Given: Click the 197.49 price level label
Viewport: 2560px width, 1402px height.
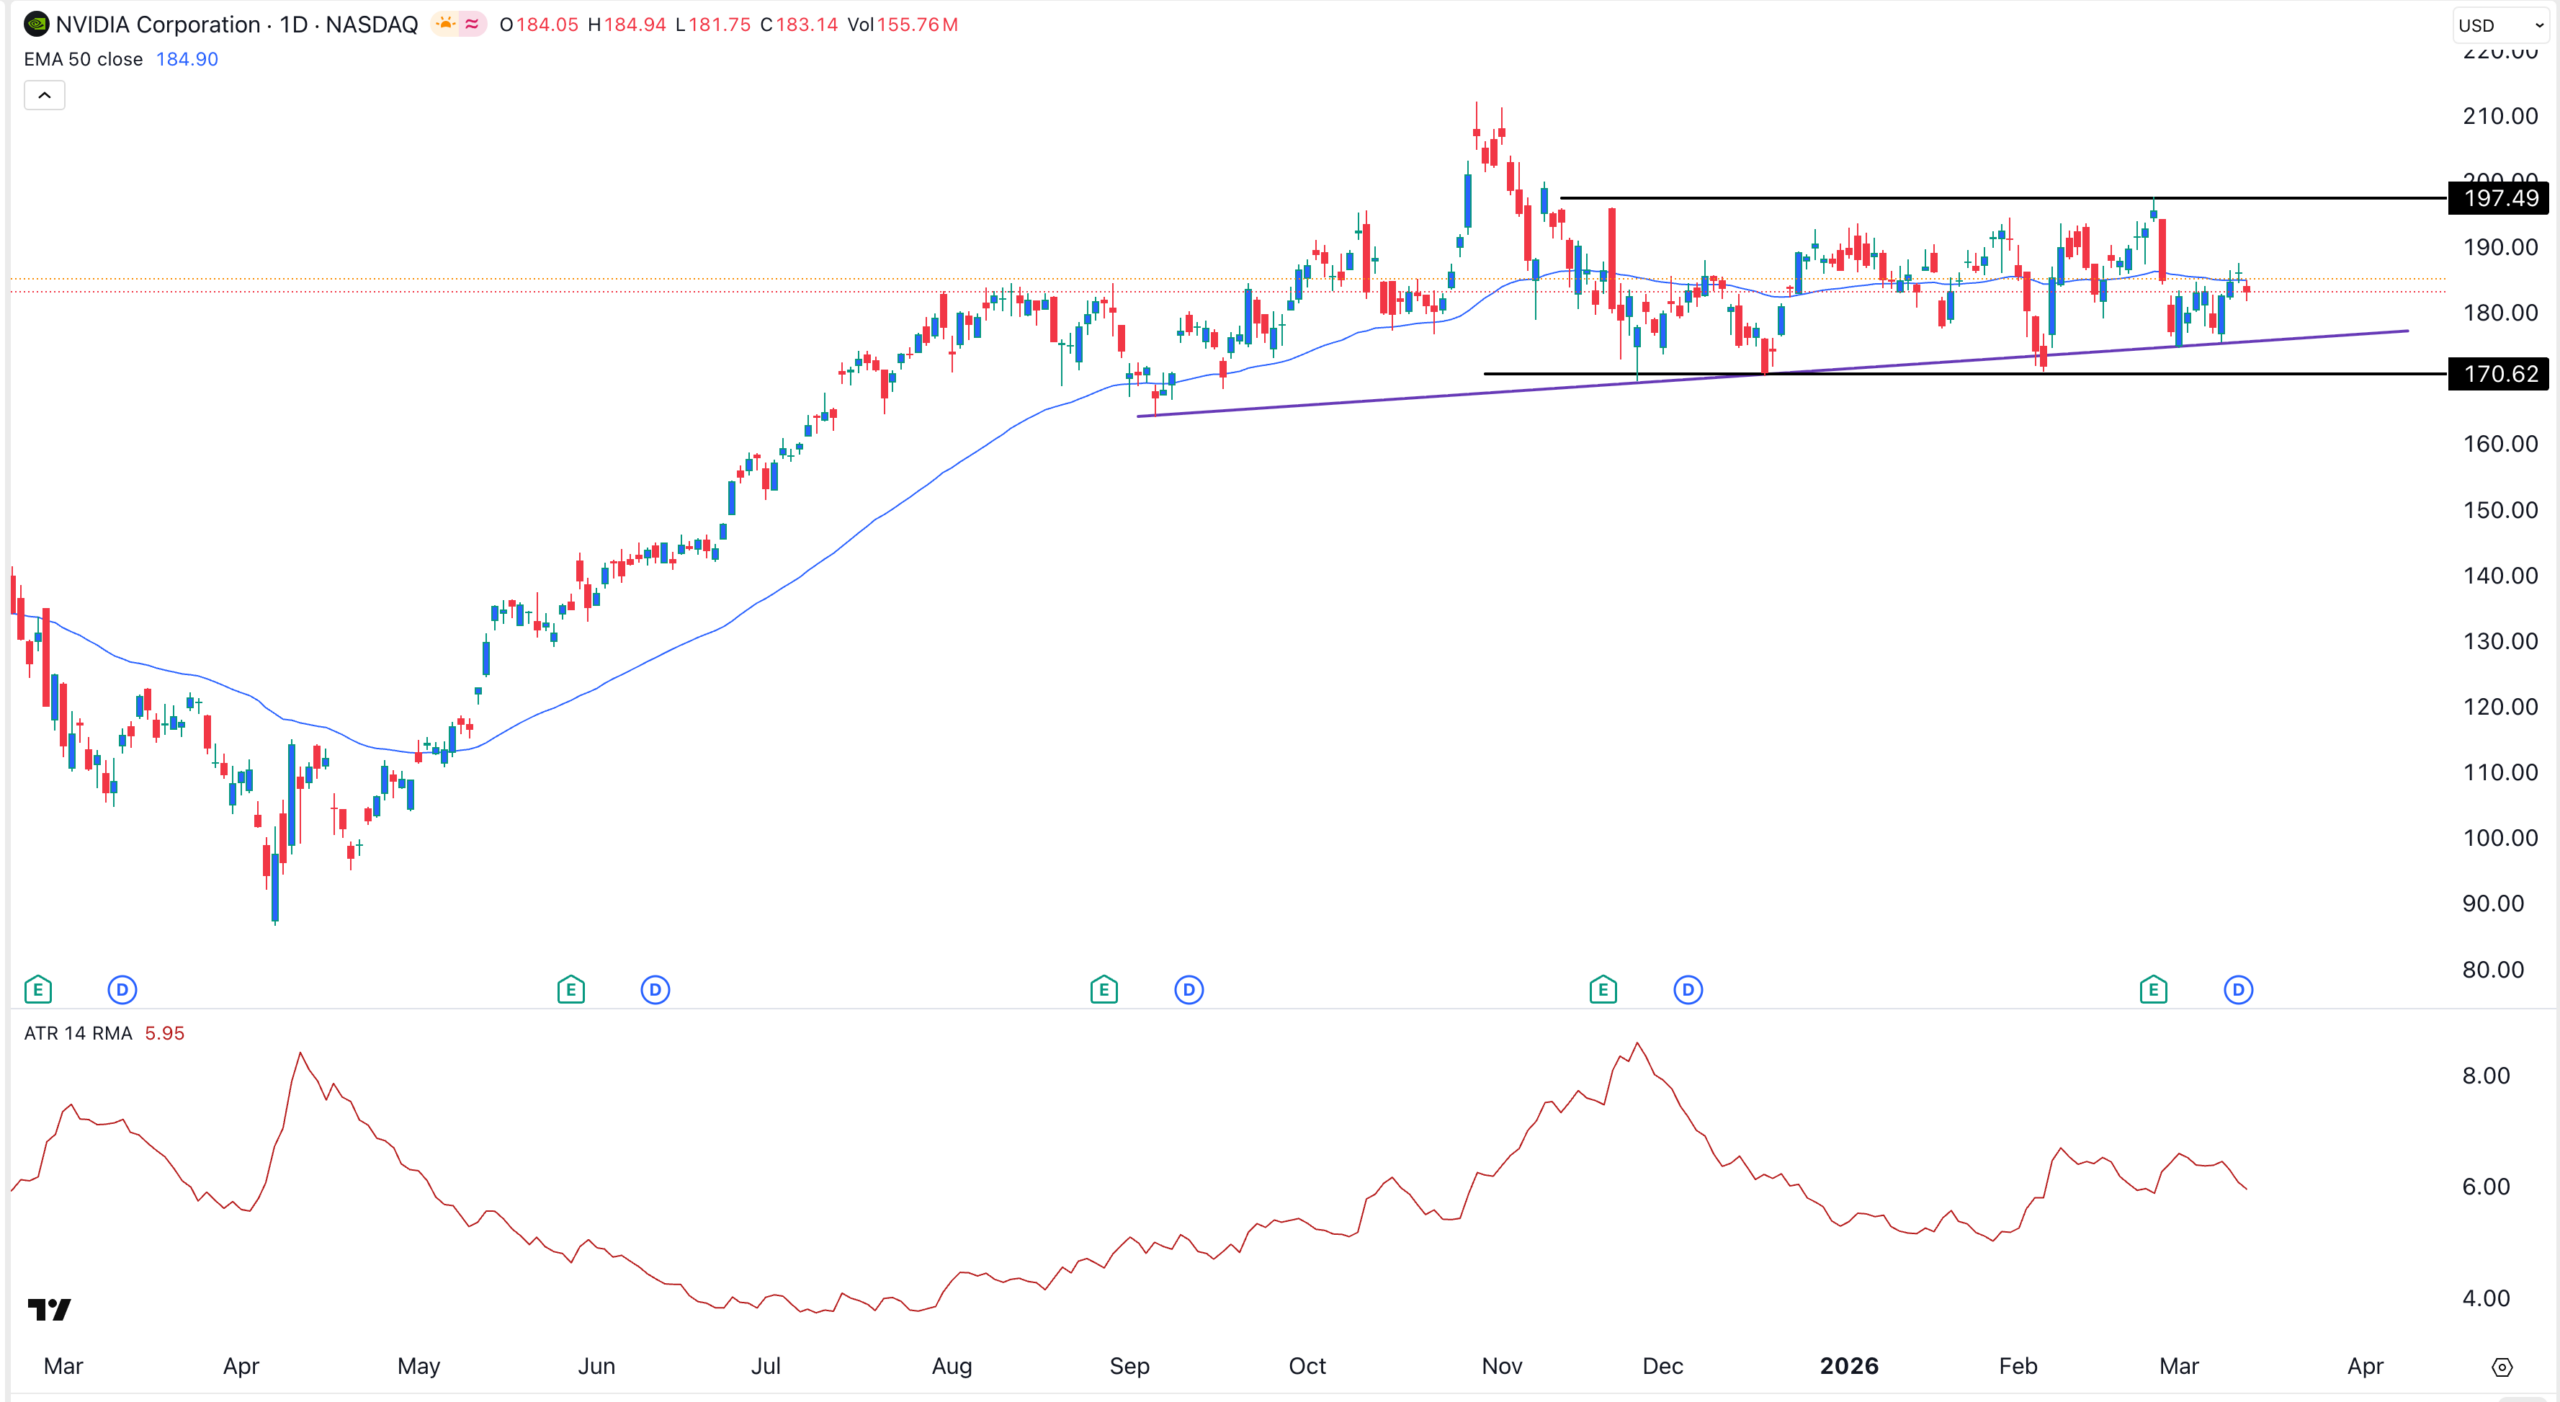Looking at the screenshot, I should [2501, 199].
